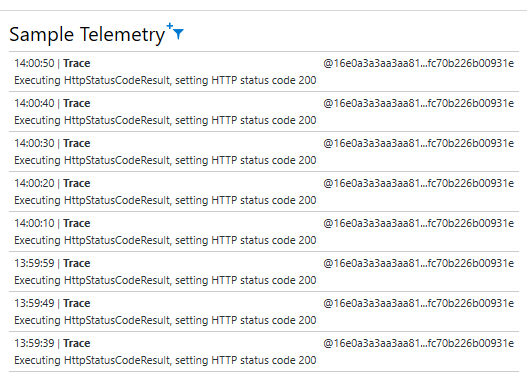The image size is (527, 377).
Task: Select the 13:59:39 Trace entry
Action: (x=264, y=351)
